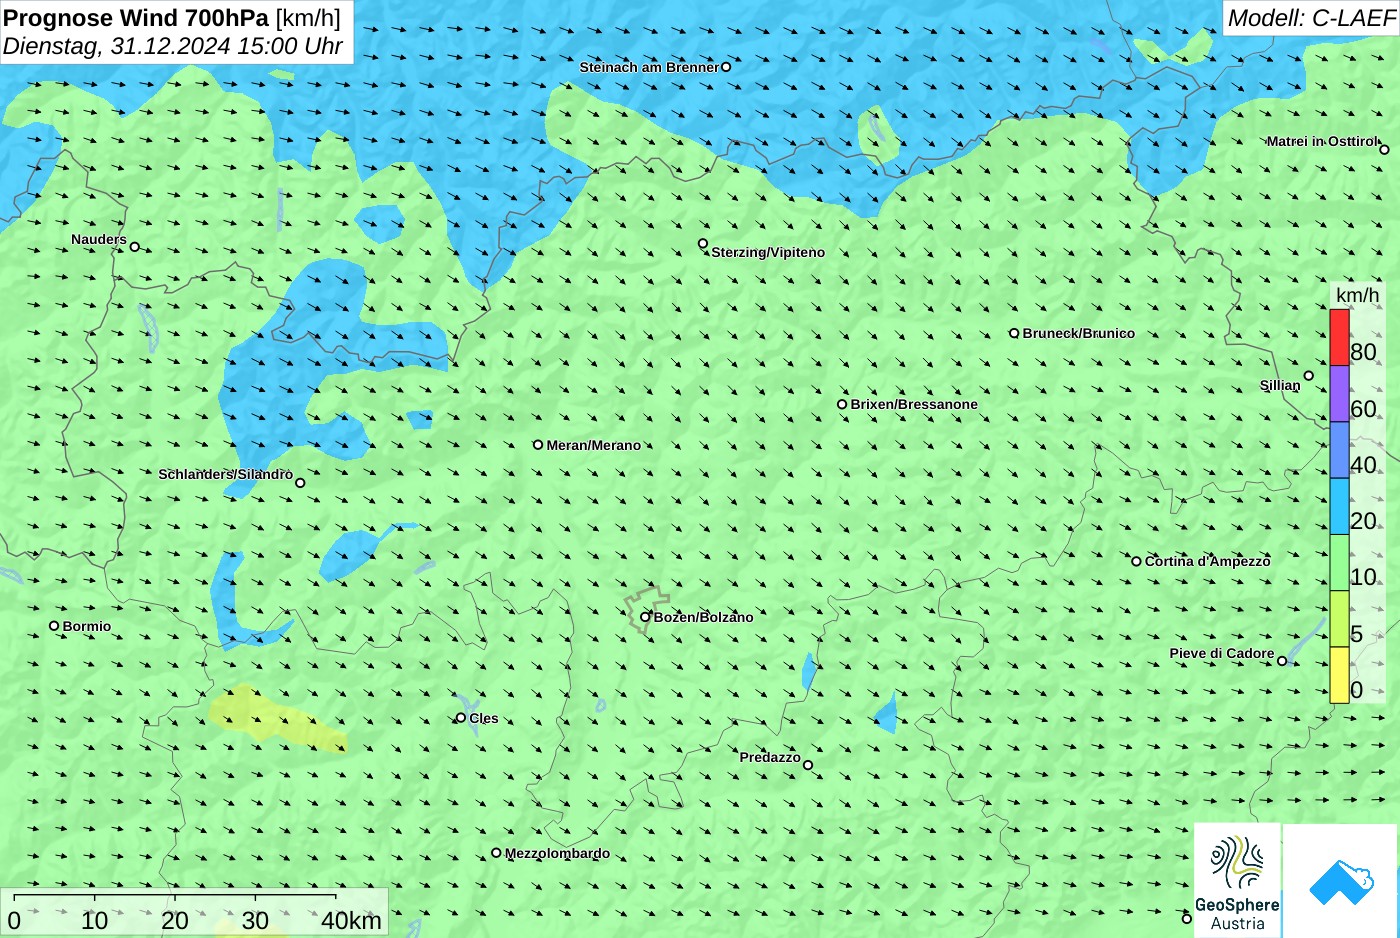1400x938 pixels.
Task: Click the Brixen/Bressanone location marker
Action: pyautogui.click(x=842, y=404)
